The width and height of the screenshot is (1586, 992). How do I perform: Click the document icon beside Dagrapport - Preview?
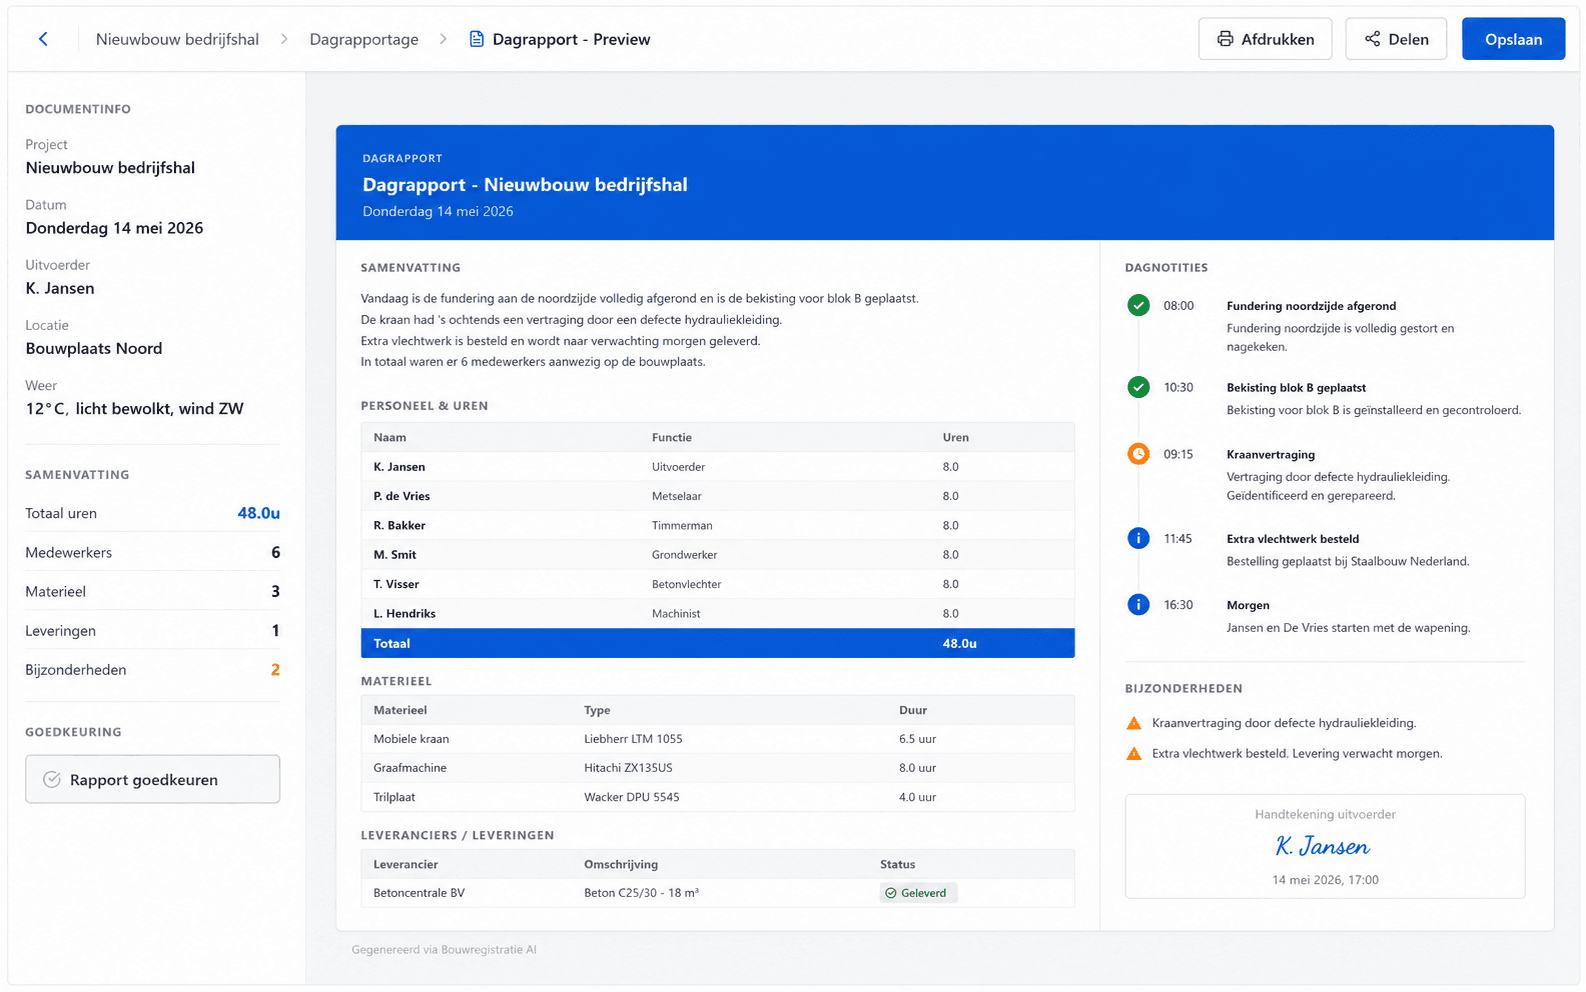pos(476,39)
